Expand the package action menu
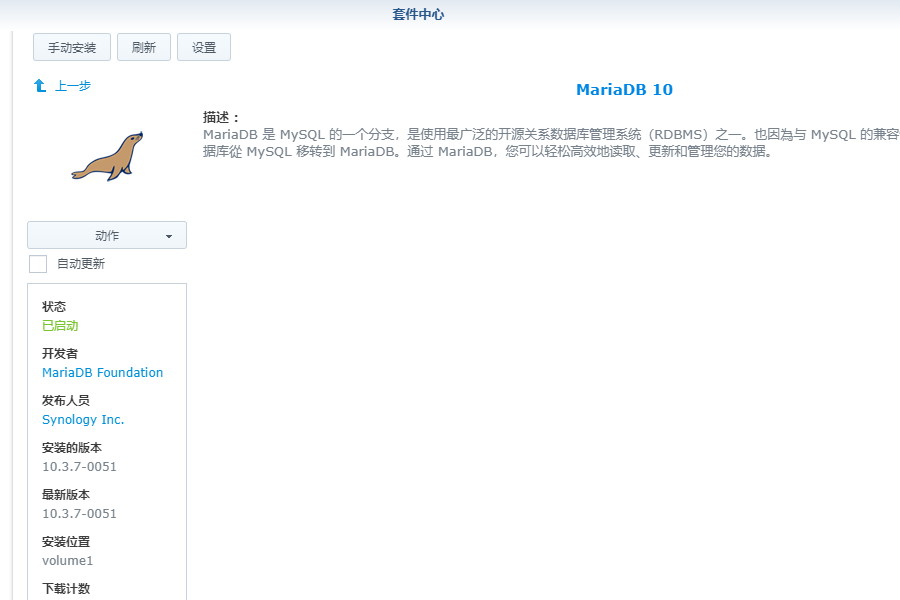This screenshot has height=600, width=900. point(106,234)
